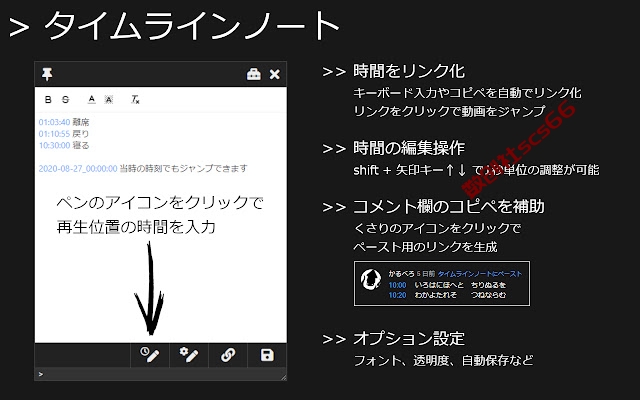Click the 10:00 timestamp in sample comment
Image resolution: width=640 pixels, height=400 pixels.
397,285
